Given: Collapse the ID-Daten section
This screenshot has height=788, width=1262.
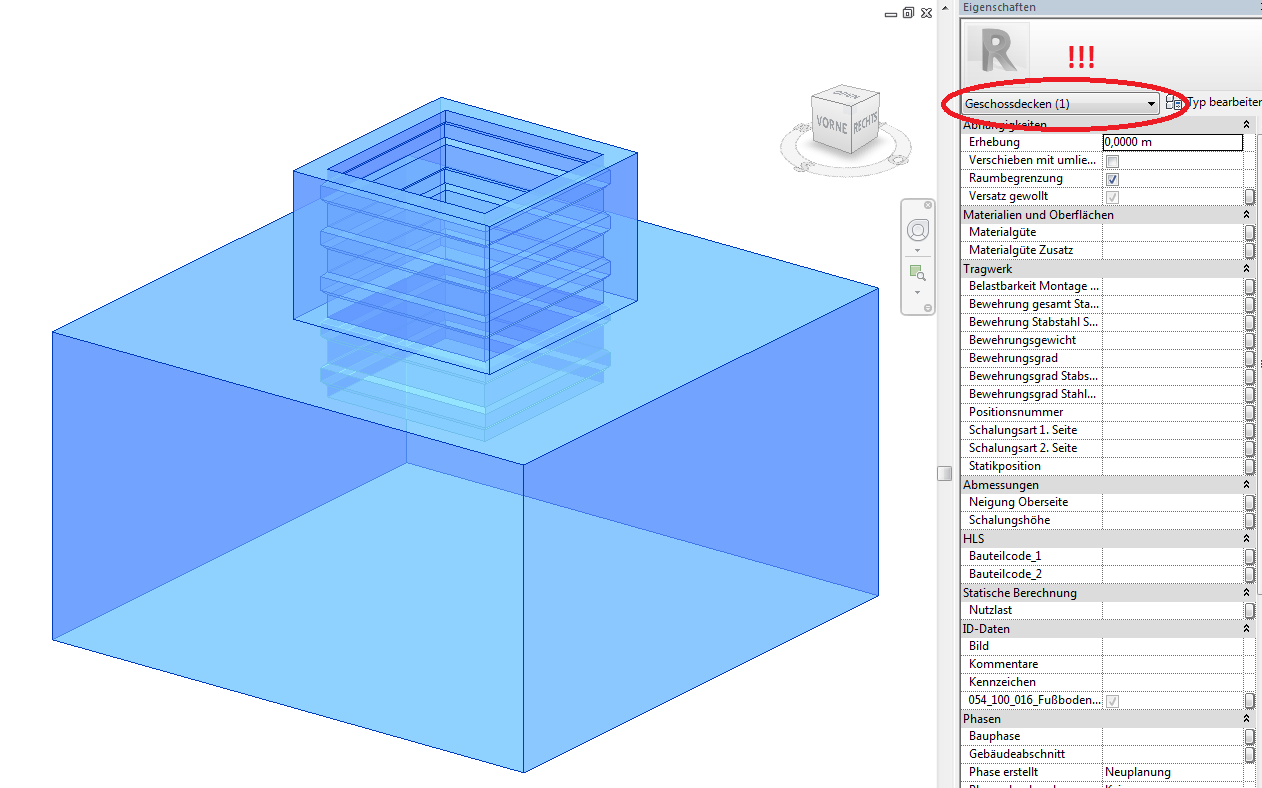Looking at the screenshot, I should (x=1246, y=628).
